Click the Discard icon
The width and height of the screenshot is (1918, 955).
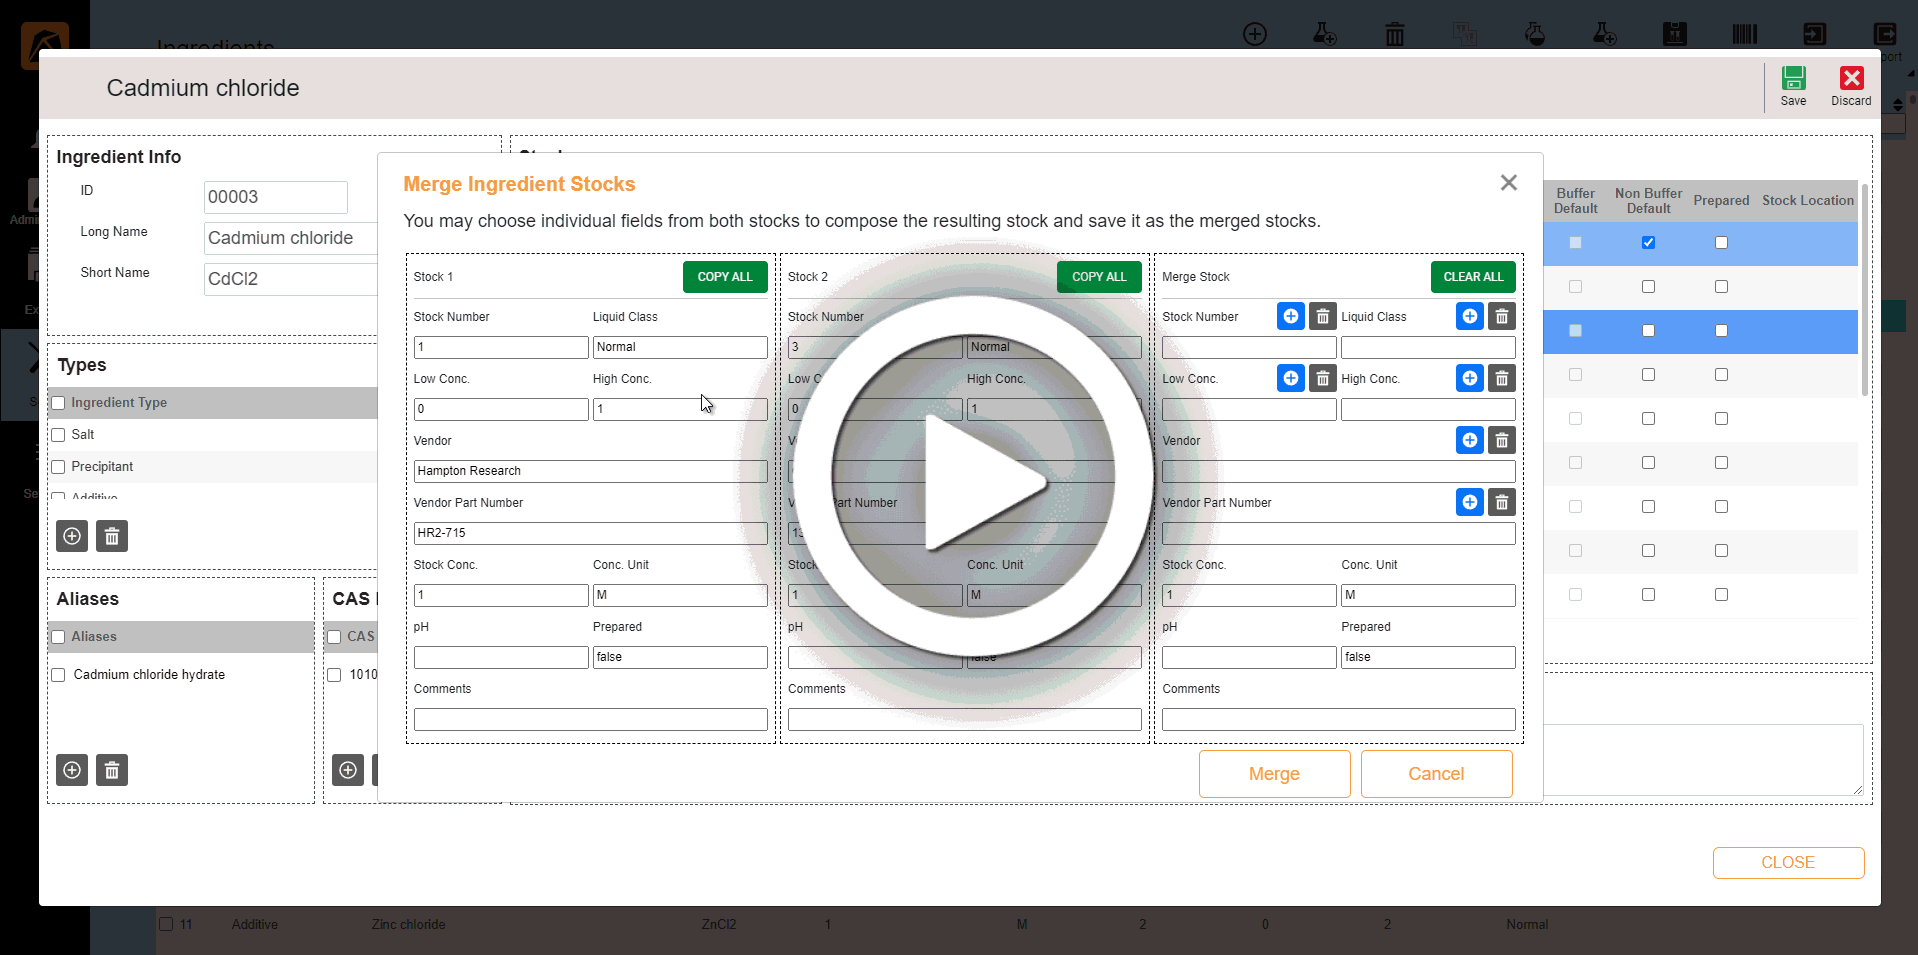[1851, 80]
